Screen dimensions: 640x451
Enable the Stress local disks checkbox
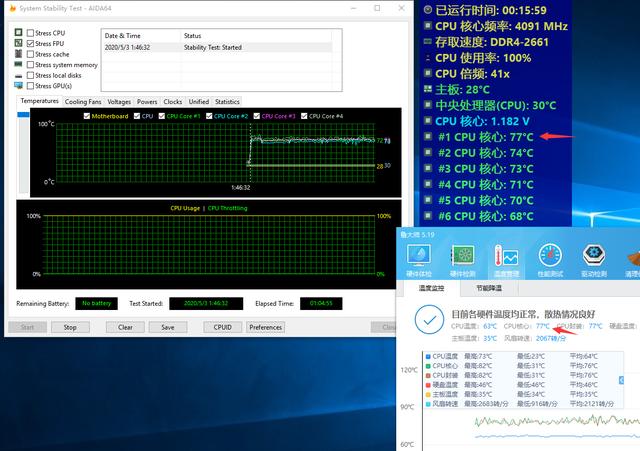30,75
